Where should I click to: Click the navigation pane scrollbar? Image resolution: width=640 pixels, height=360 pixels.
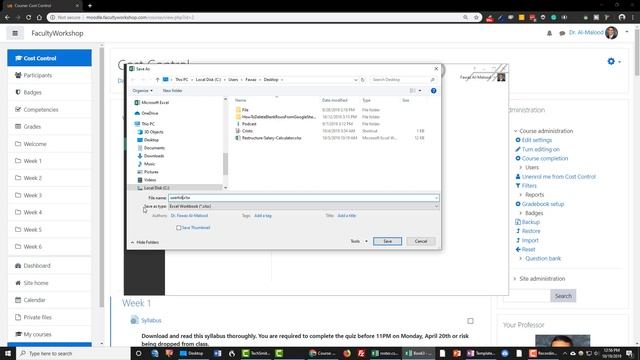pyautogui.click(x=225, y=163)
